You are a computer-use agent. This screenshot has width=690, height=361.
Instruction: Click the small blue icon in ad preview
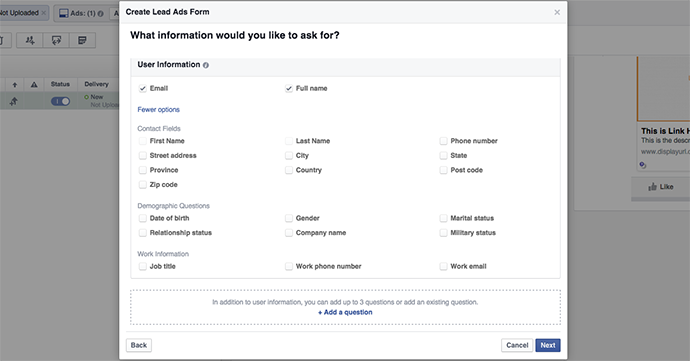[x=643, y=165]
